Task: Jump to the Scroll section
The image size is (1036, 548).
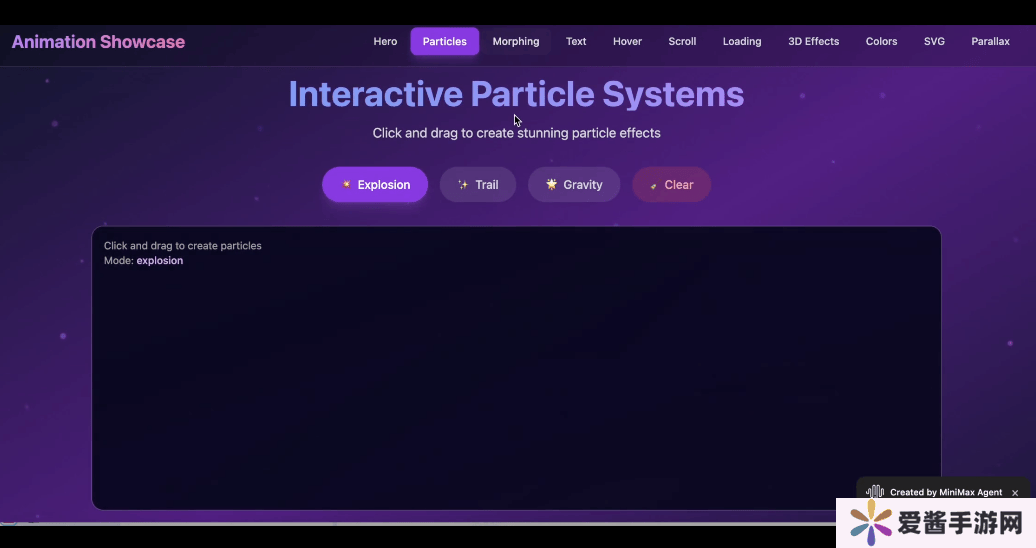Action: (682, 42)
